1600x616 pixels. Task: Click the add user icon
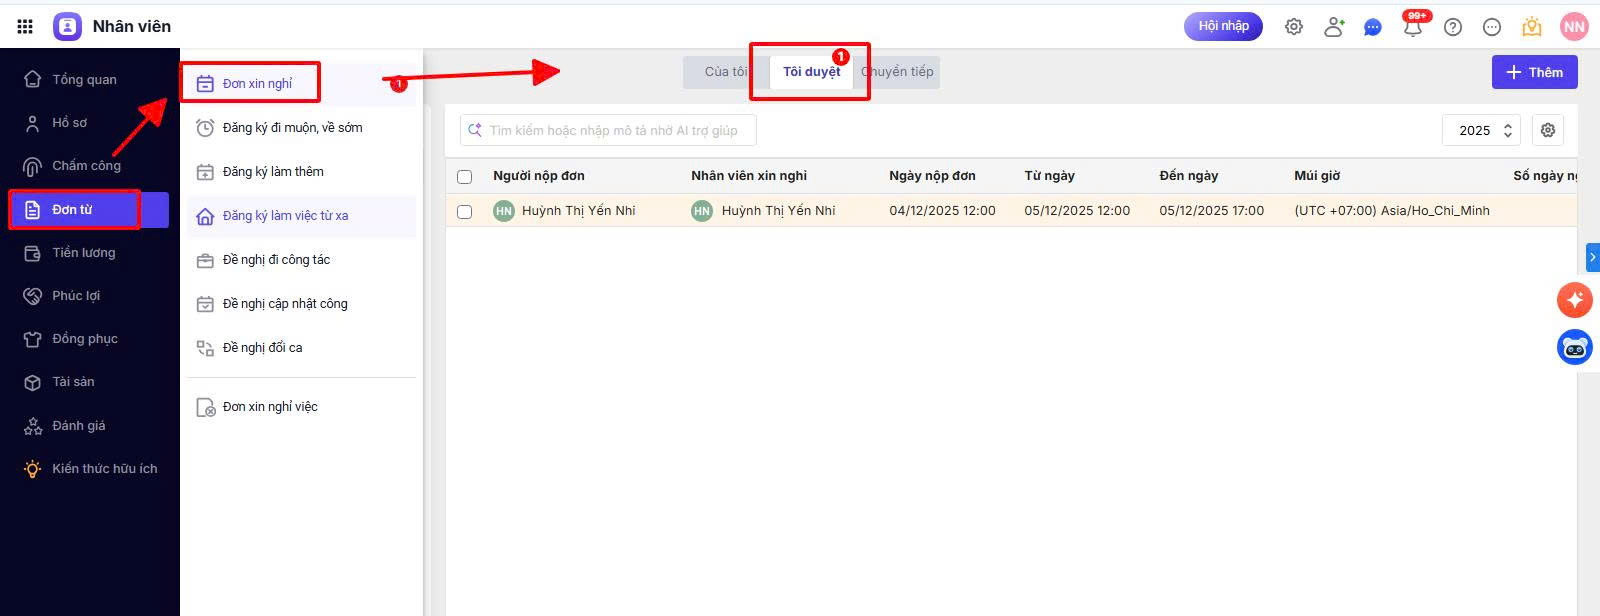(x=1334, y=27)
